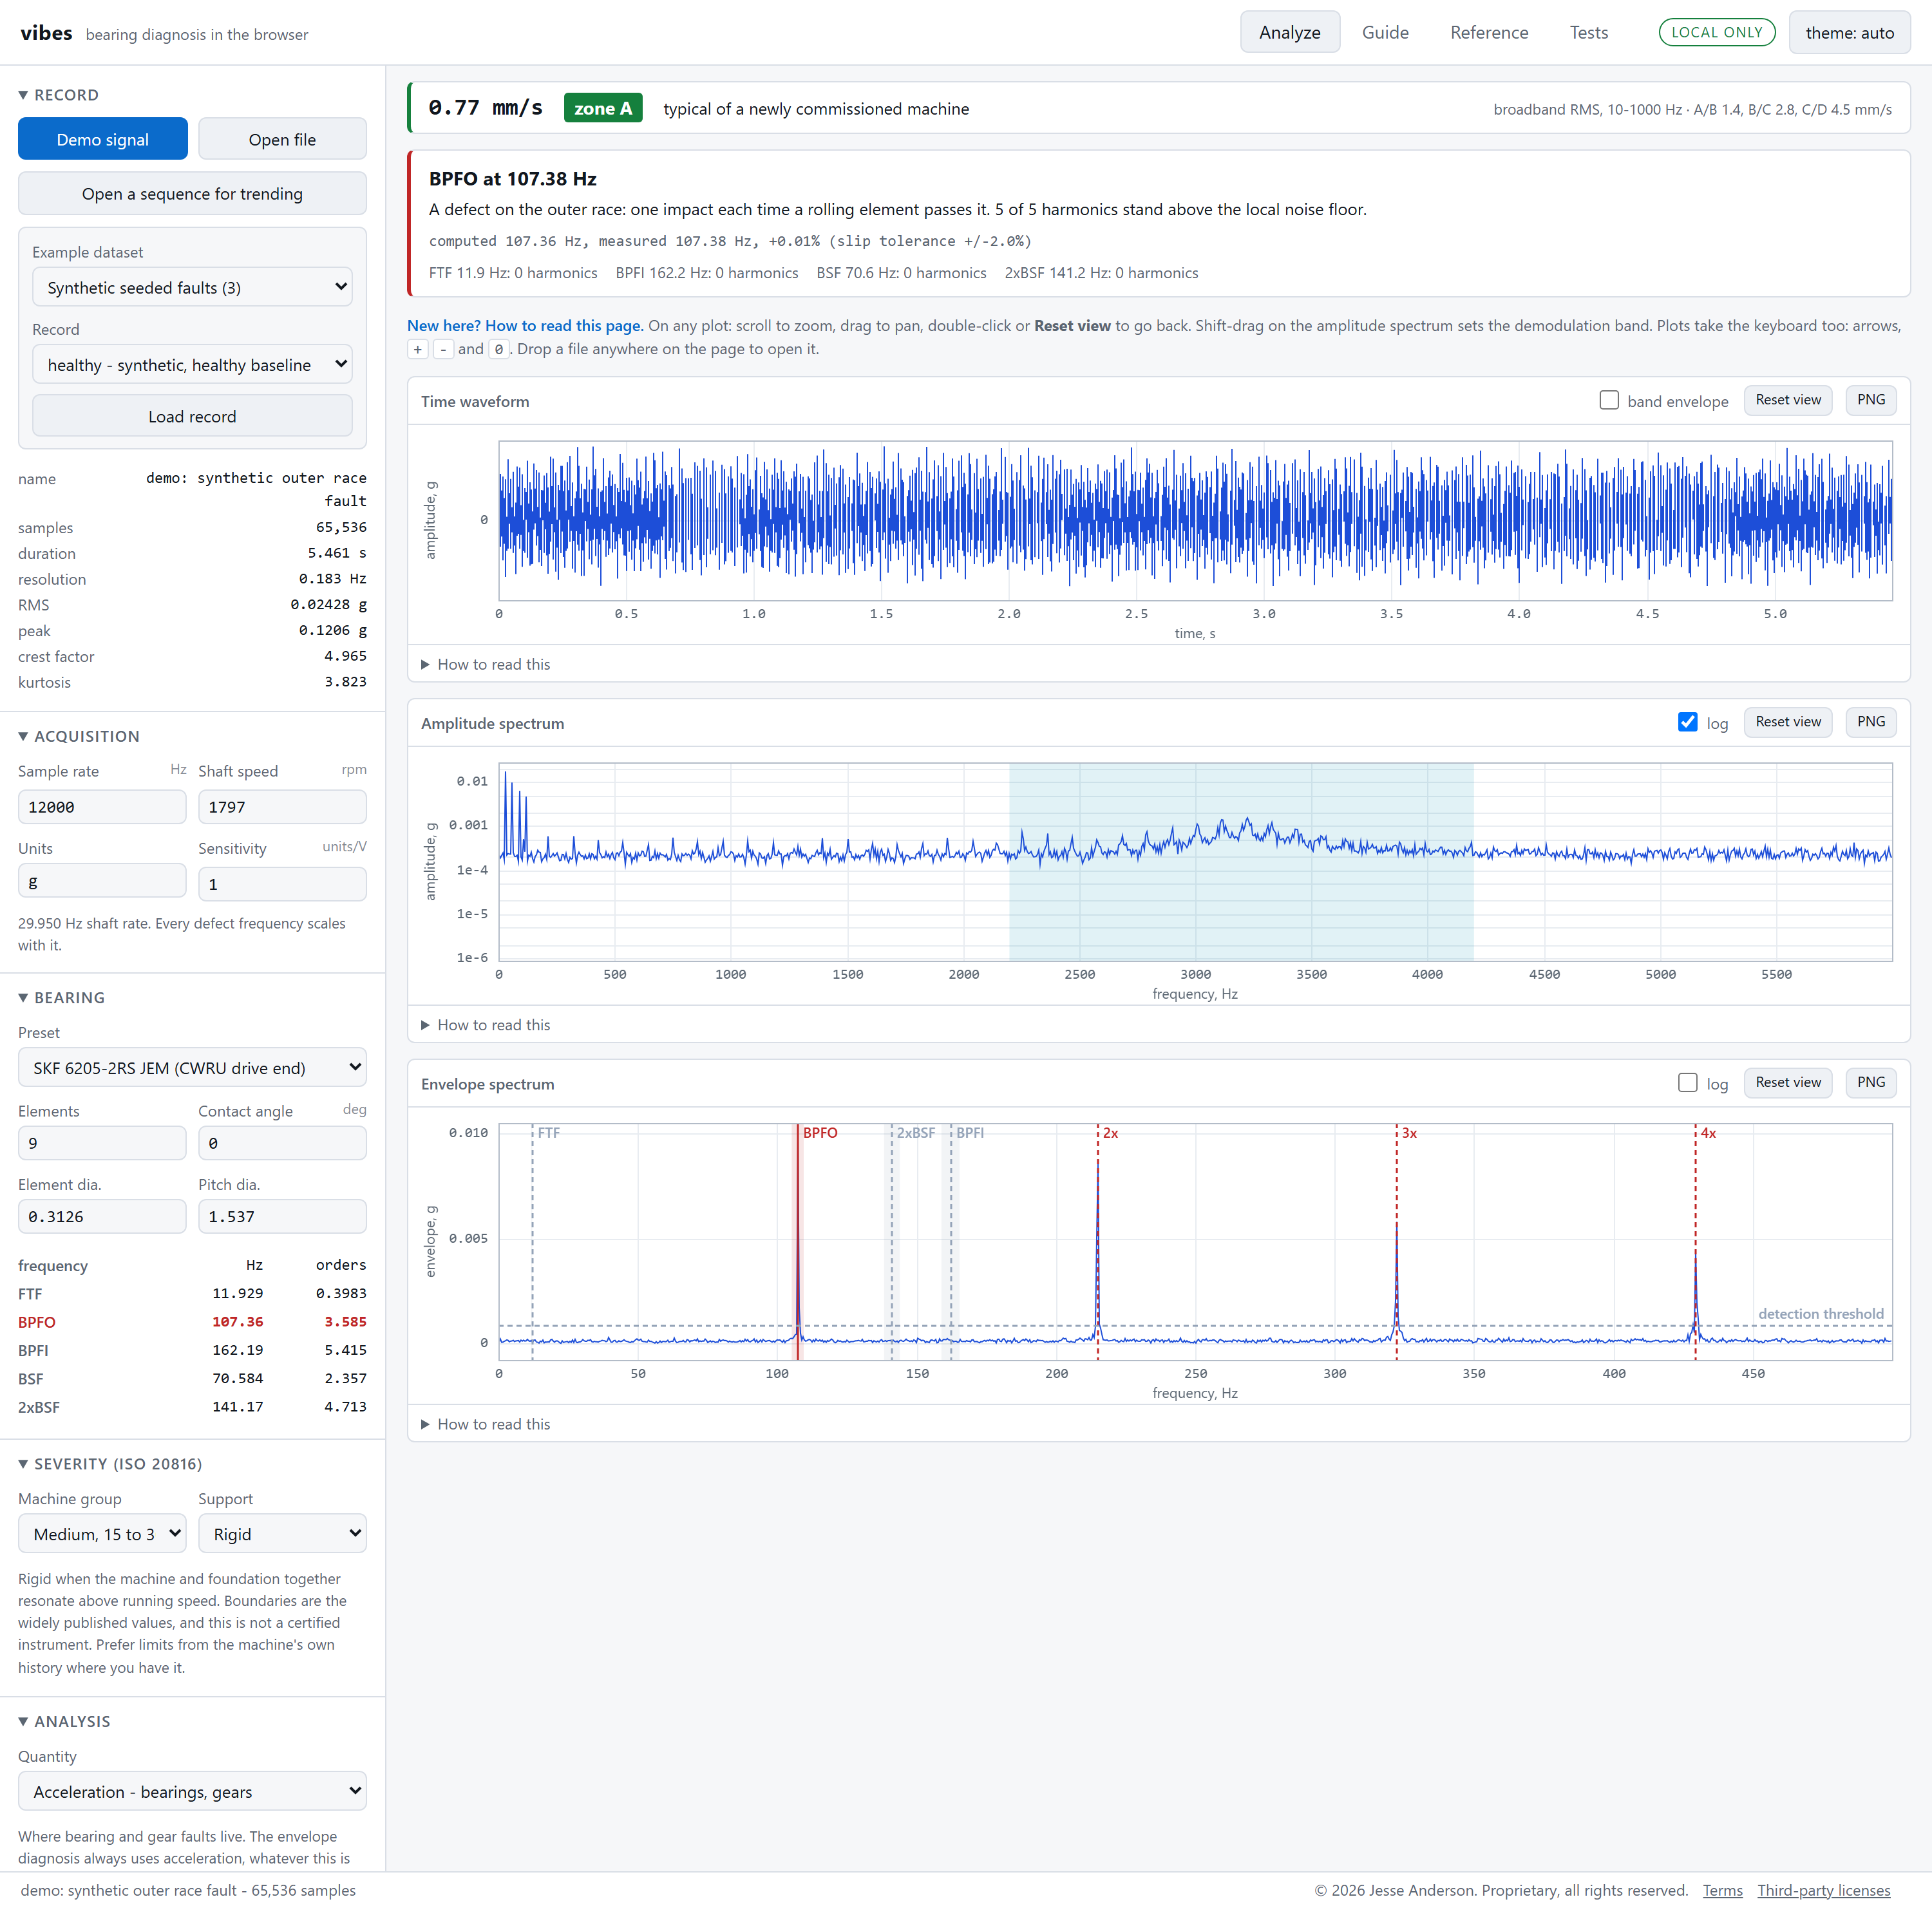Click the LOCAL ONLY badge
1932x1906 pixels.
point(1717,32)
